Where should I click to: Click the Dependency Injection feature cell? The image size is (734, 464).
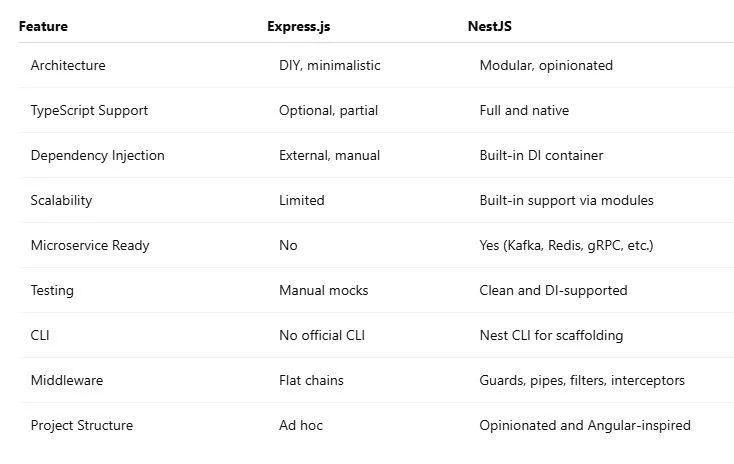coord(97,155)
